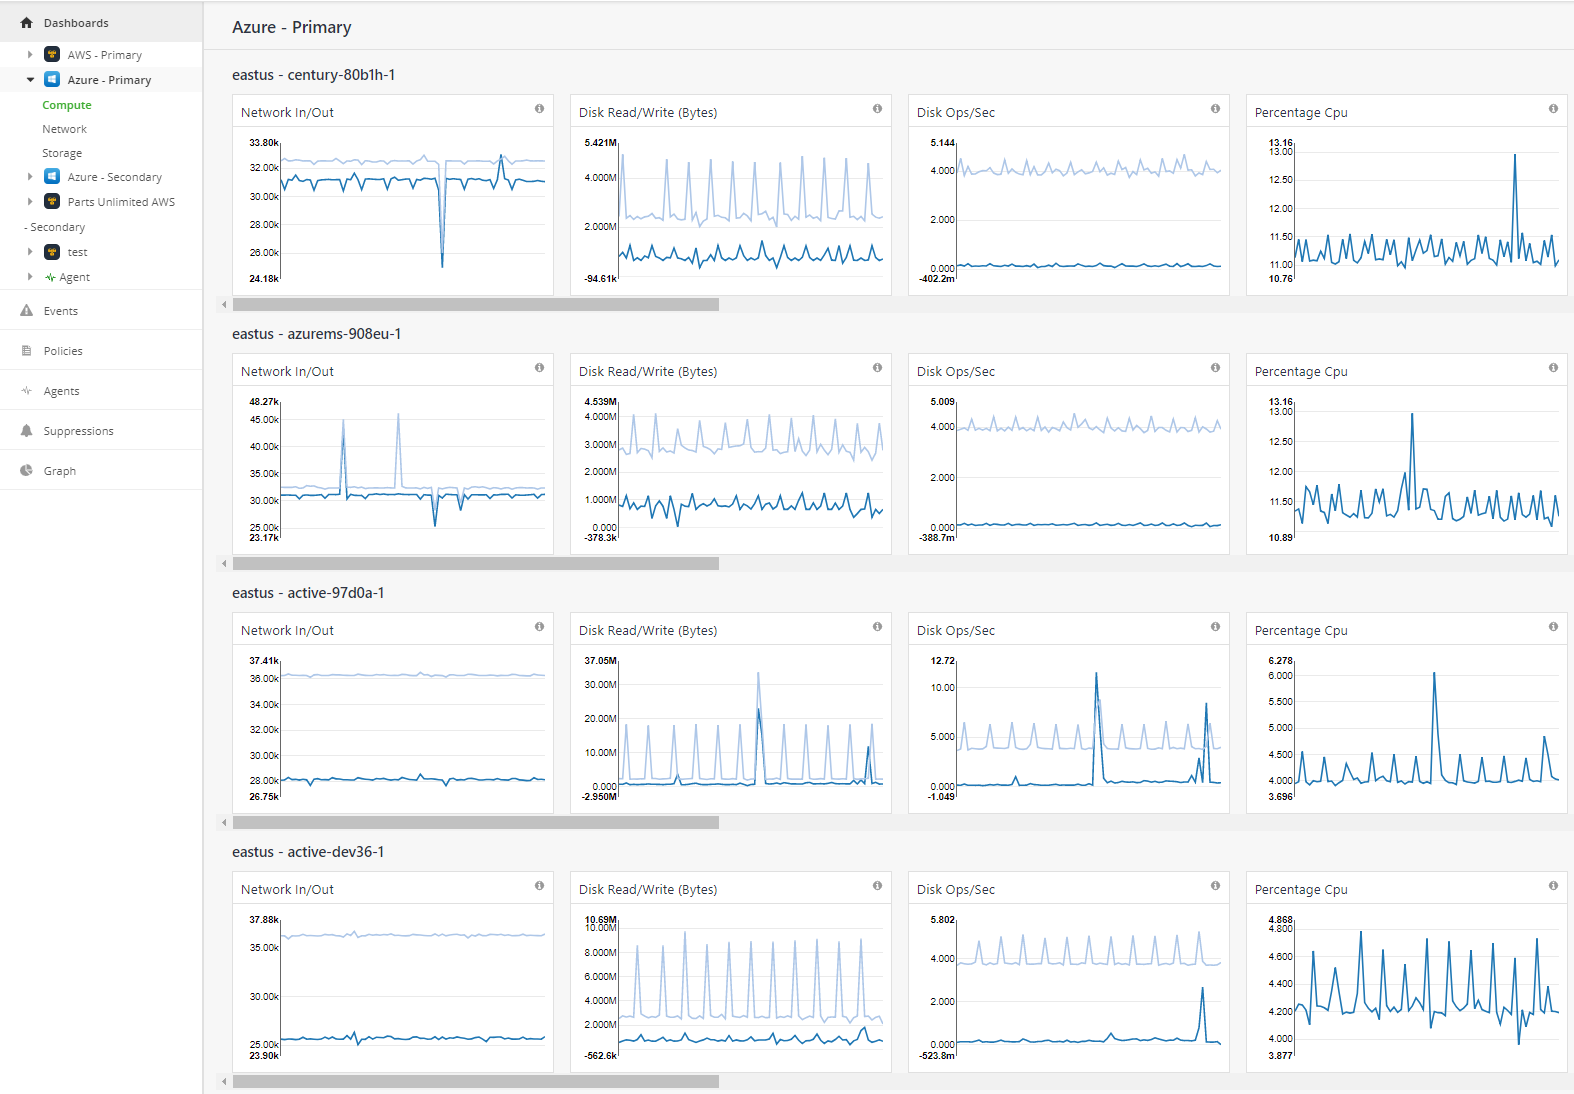Open info icon on azurems-908eu-1 Disk Ops/Sec
The height and width of the screenshot is (1094, 1574).
[x=1215, y=368]
